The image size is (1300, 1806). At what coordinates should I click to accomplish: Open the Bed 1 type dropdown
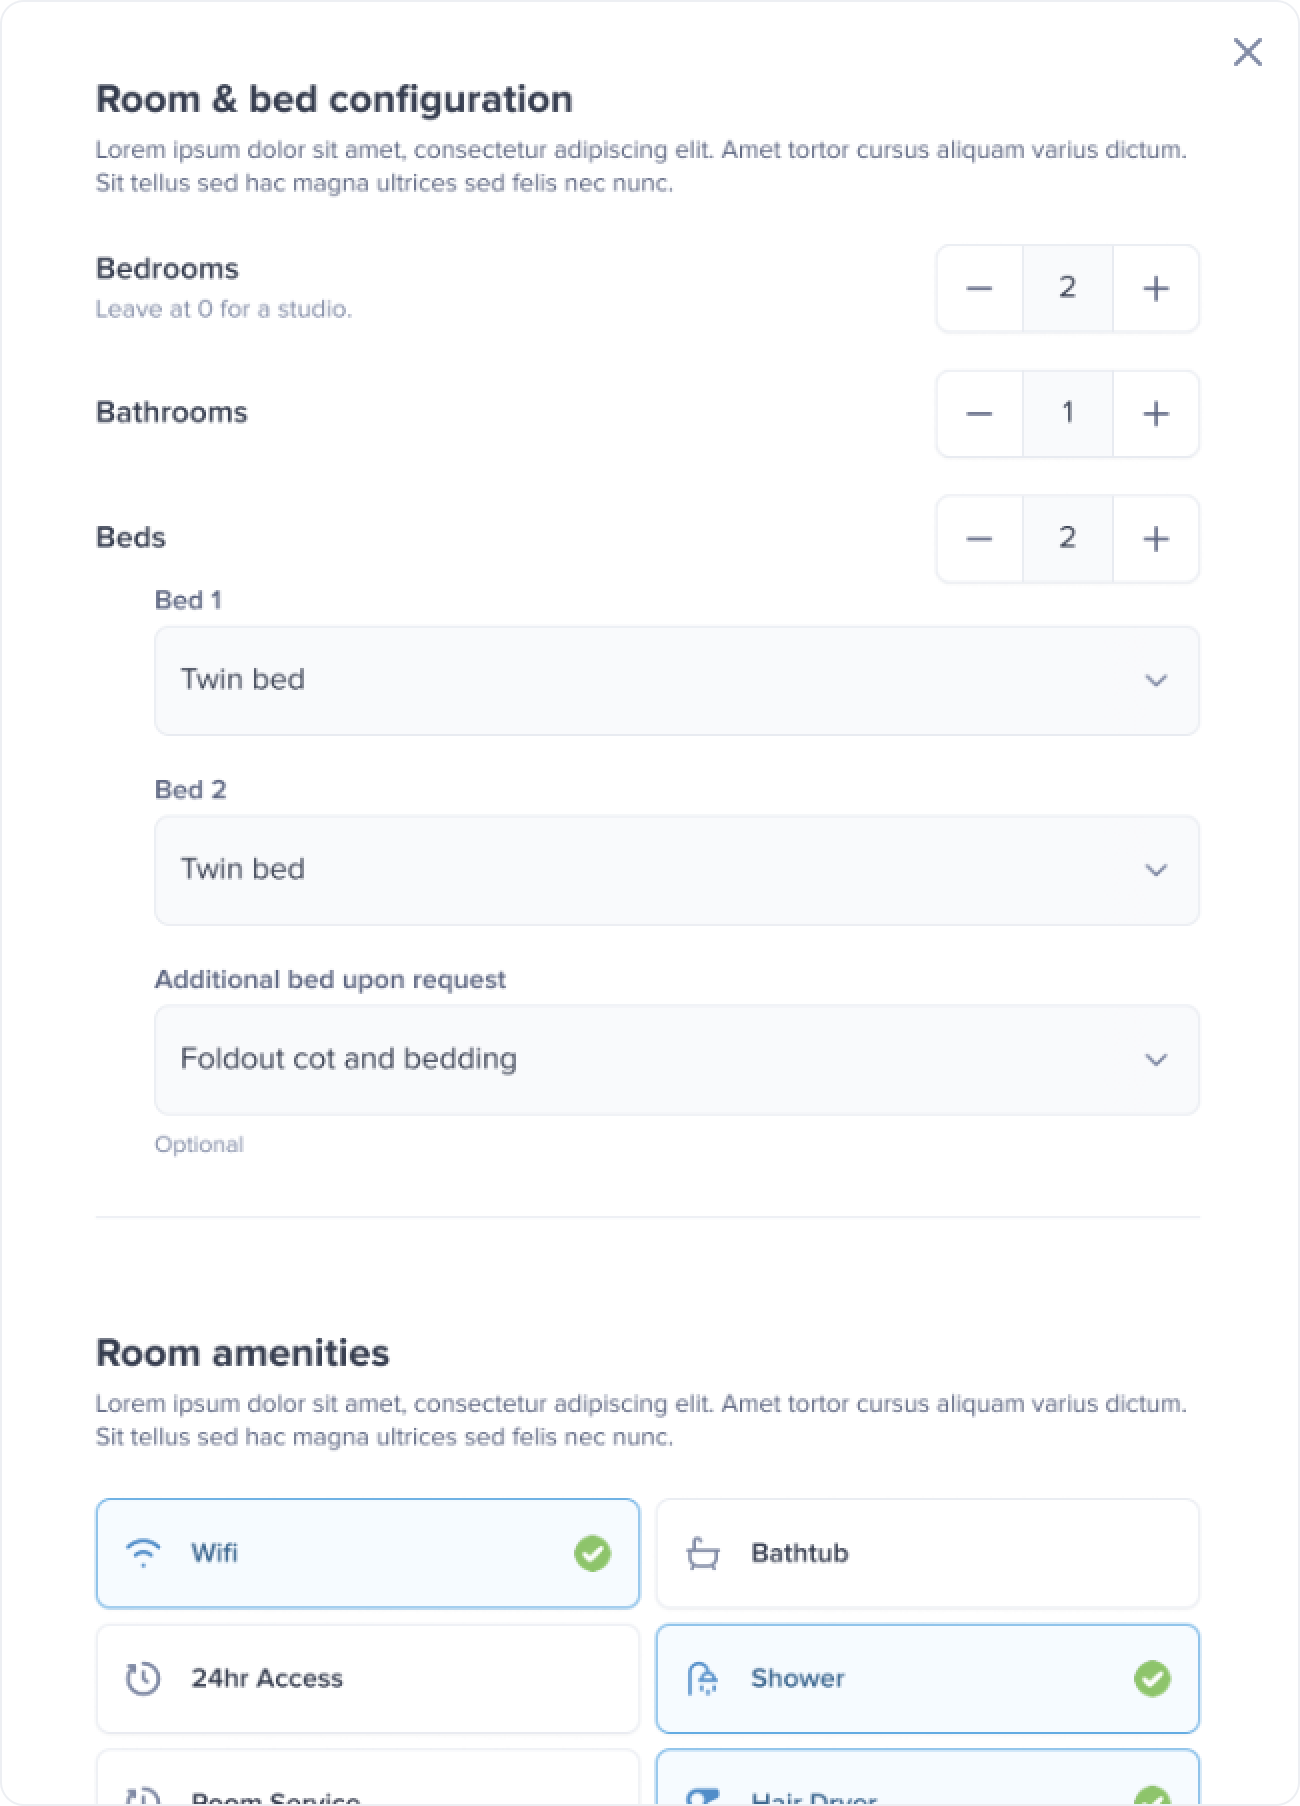676,680
